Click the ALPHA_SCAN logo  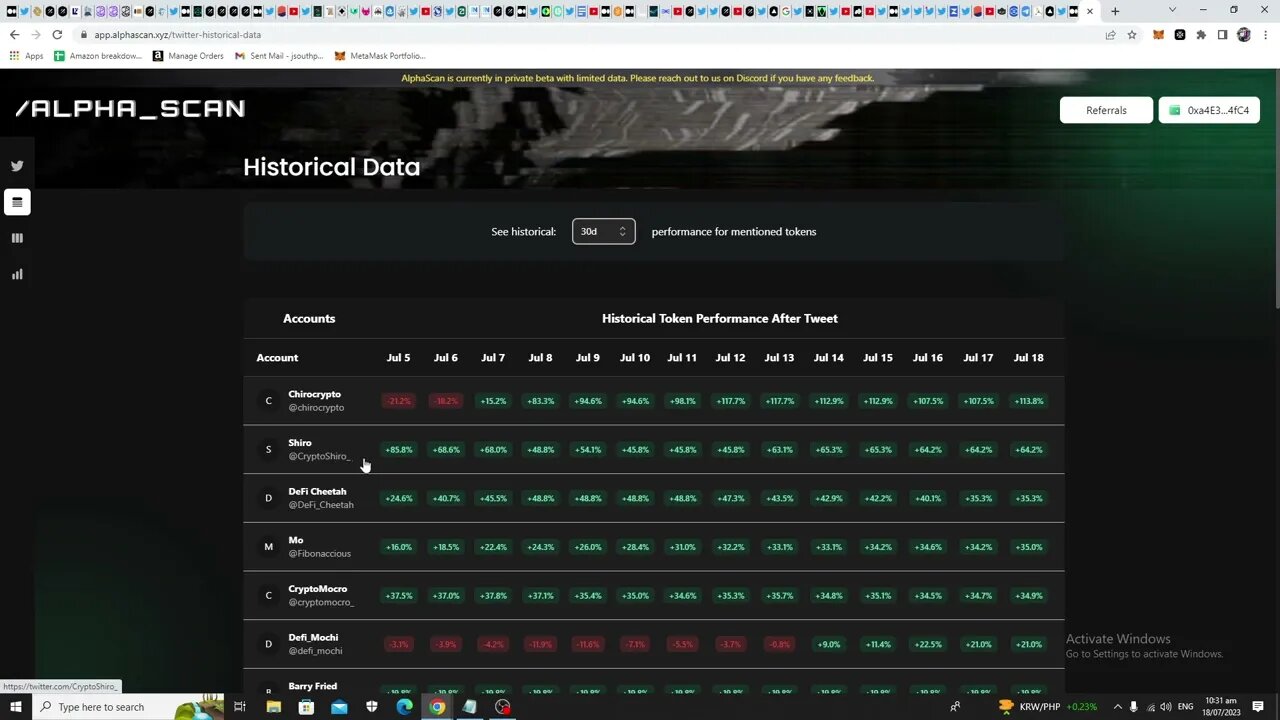[130, 108]
